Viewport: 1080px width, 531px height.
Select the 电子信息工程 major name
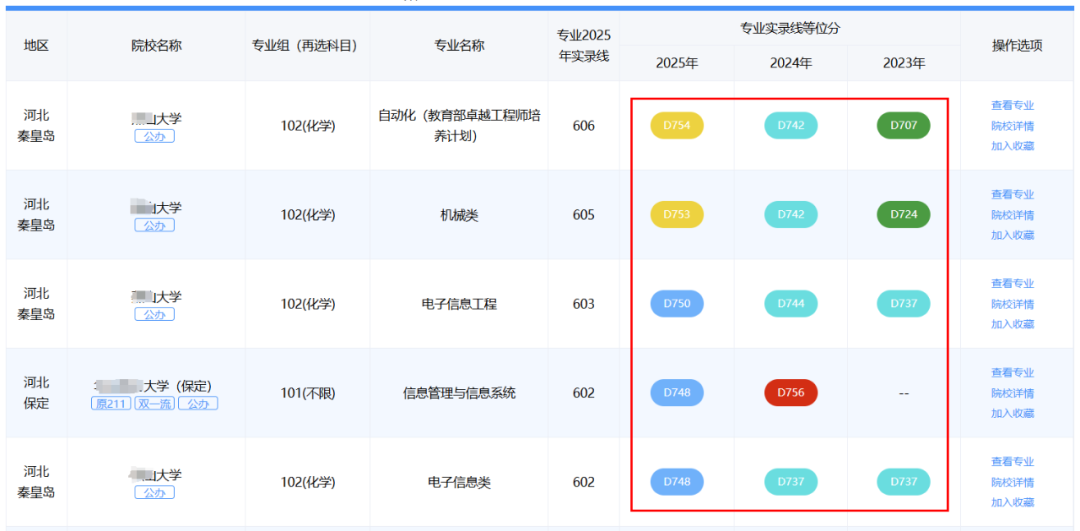pos(459,304)
